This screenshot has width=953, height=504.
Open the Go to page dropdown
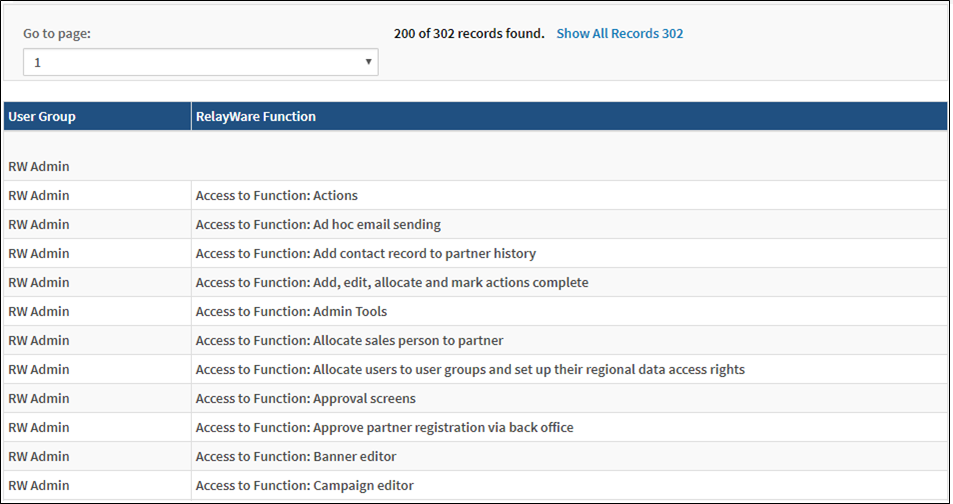201,62
